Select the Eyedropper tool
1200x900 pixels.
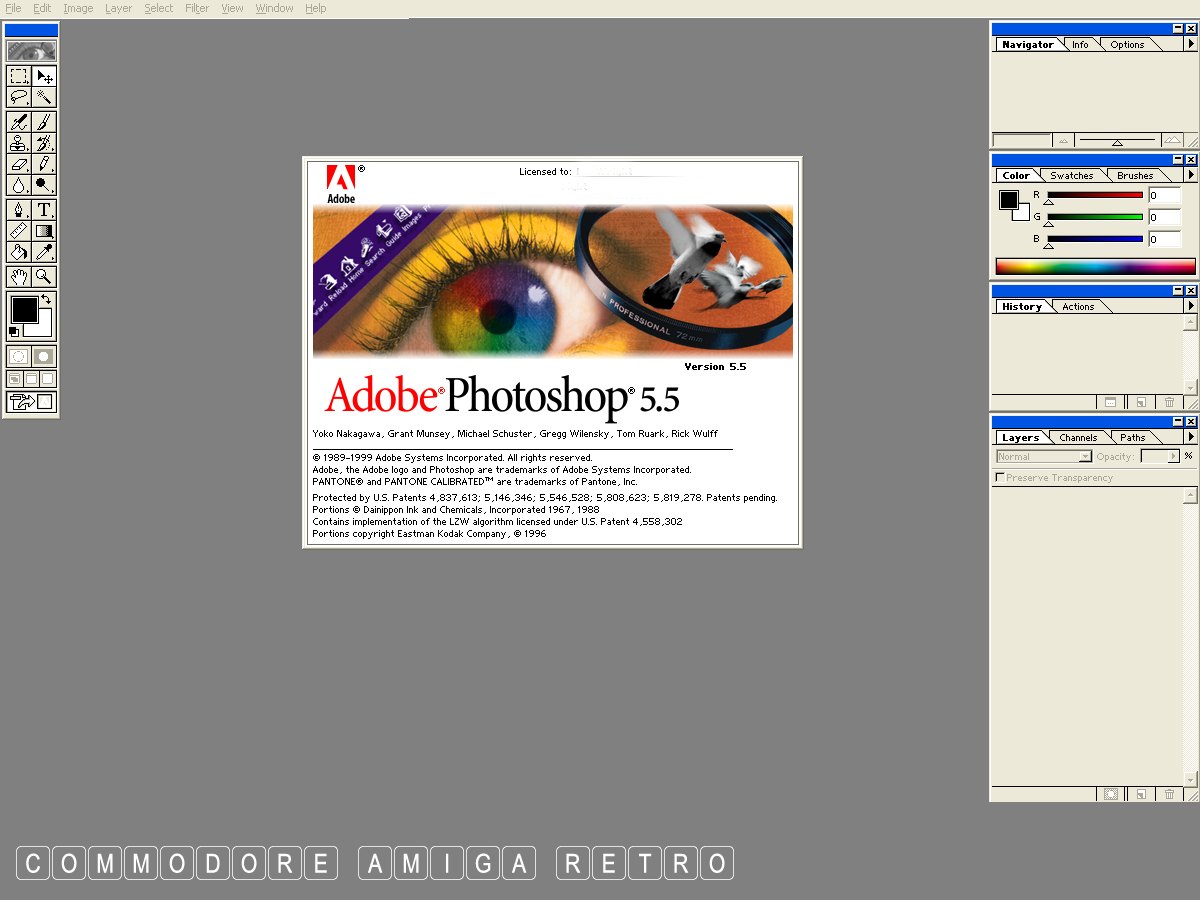(44, 252)
